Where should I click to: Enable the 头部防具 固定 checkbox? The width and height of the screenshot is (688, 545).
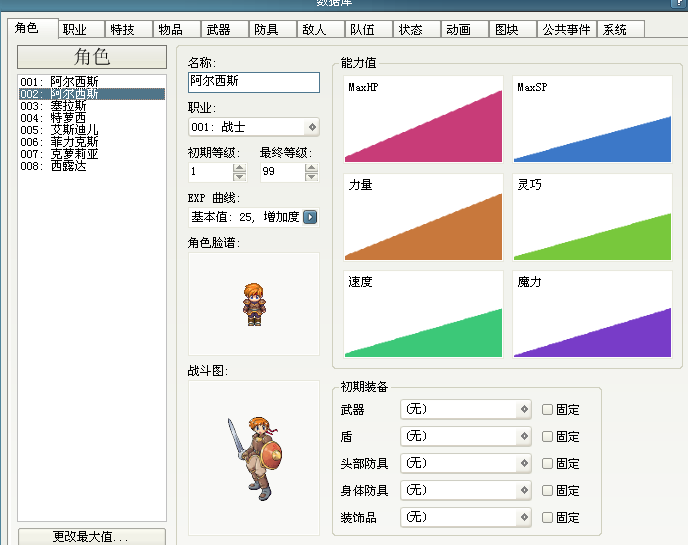[547, 463]
